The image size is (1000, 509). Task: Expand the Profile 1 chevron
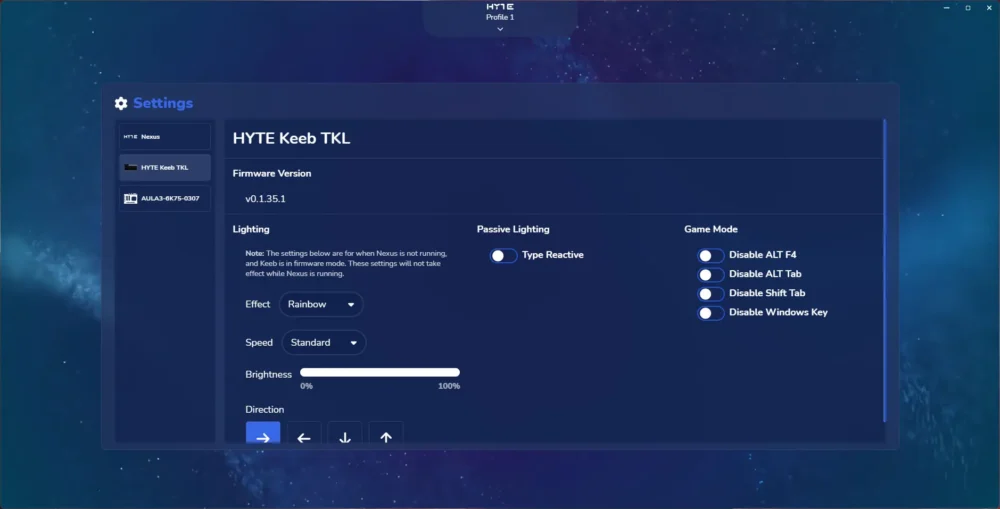coord(500,29)
